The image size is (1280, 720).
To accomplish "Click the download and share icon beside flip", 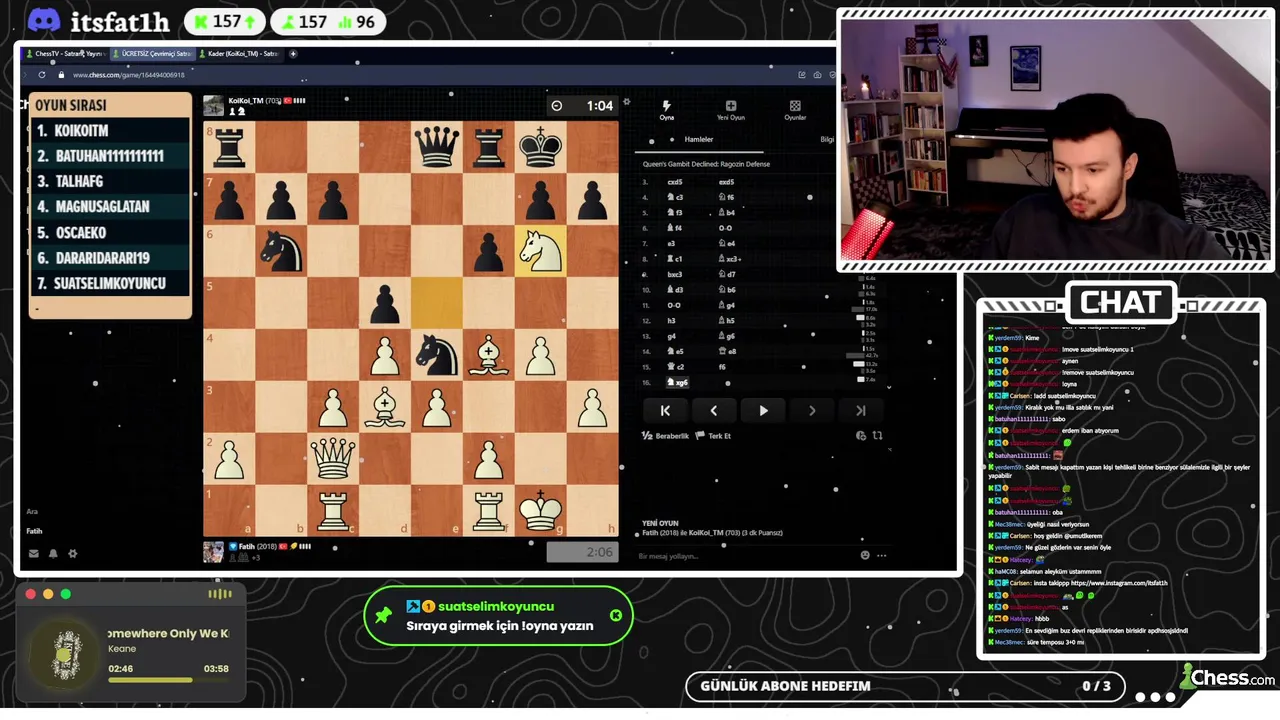I will pyautogui.click(x=861, y=436).
